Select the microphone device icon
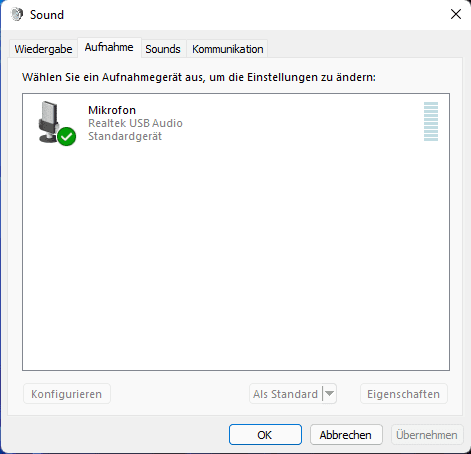Image resolution: width=471 pixels, height=454 pixels. (49, 122)
